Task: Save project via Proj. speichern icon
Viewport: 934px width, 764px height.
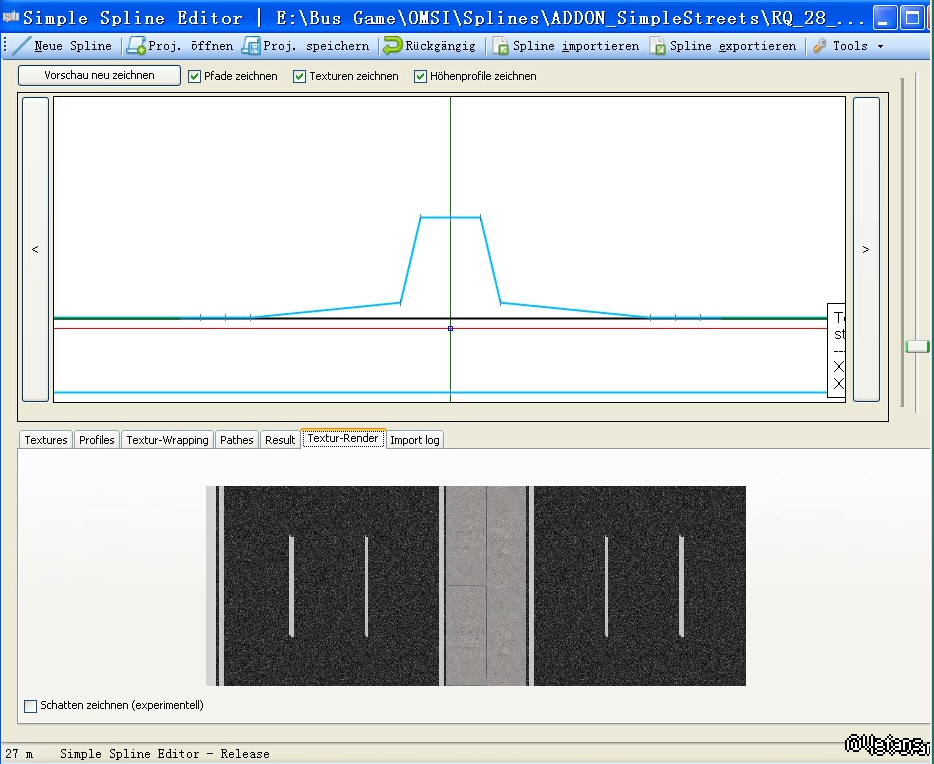Action: click(251, 46)
